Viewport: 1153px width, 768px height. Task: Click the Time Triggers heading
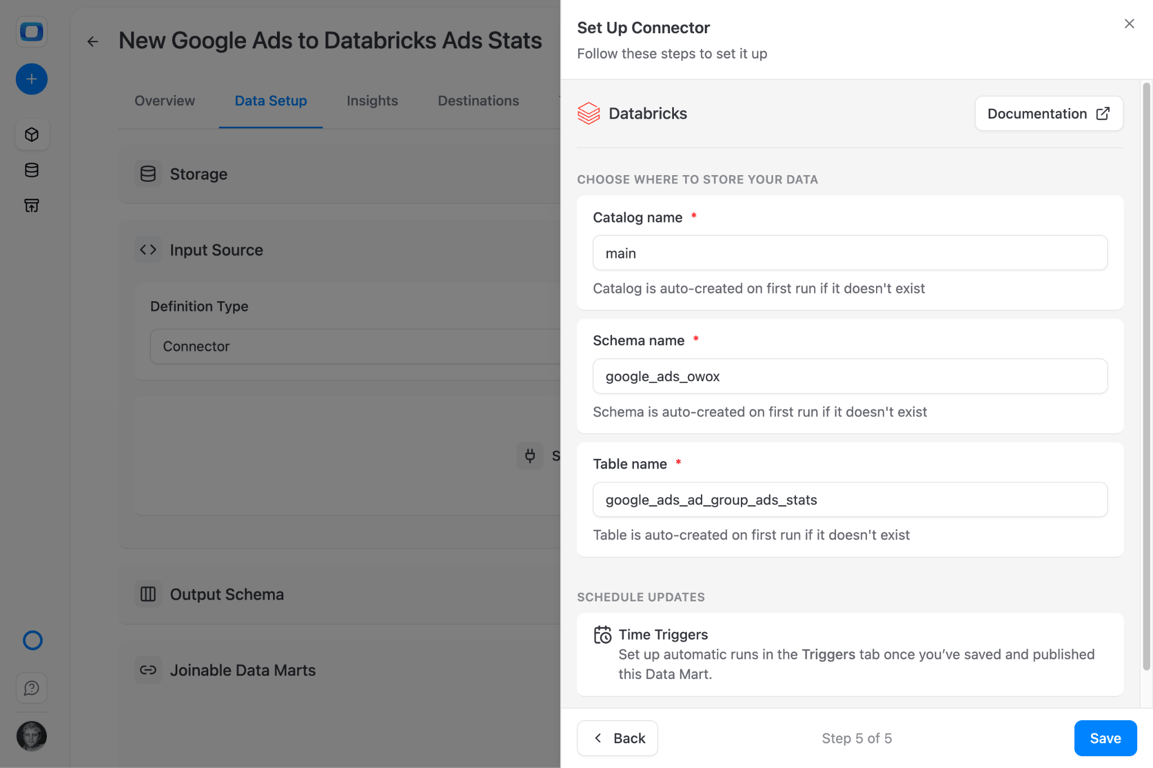pyautogui.click(x=663, y=634)
